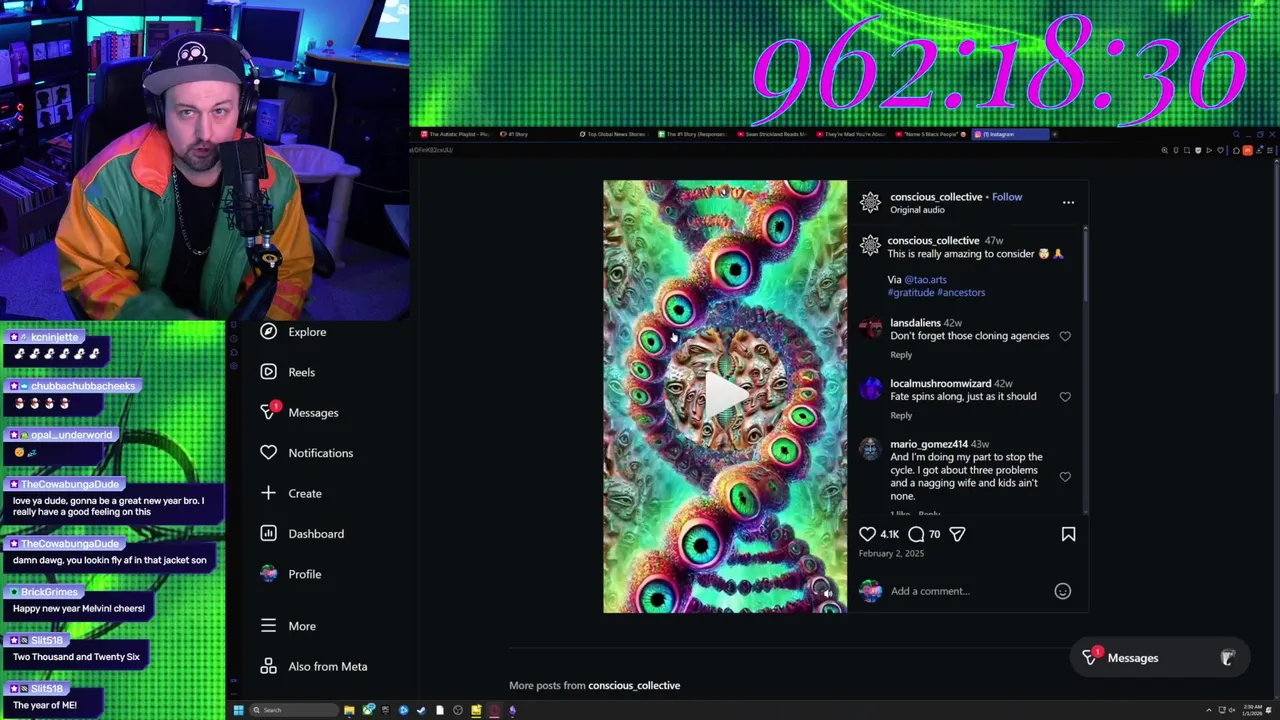Open the floating Messages button
Screen dimensions: 1280x720
(1160, 658)
